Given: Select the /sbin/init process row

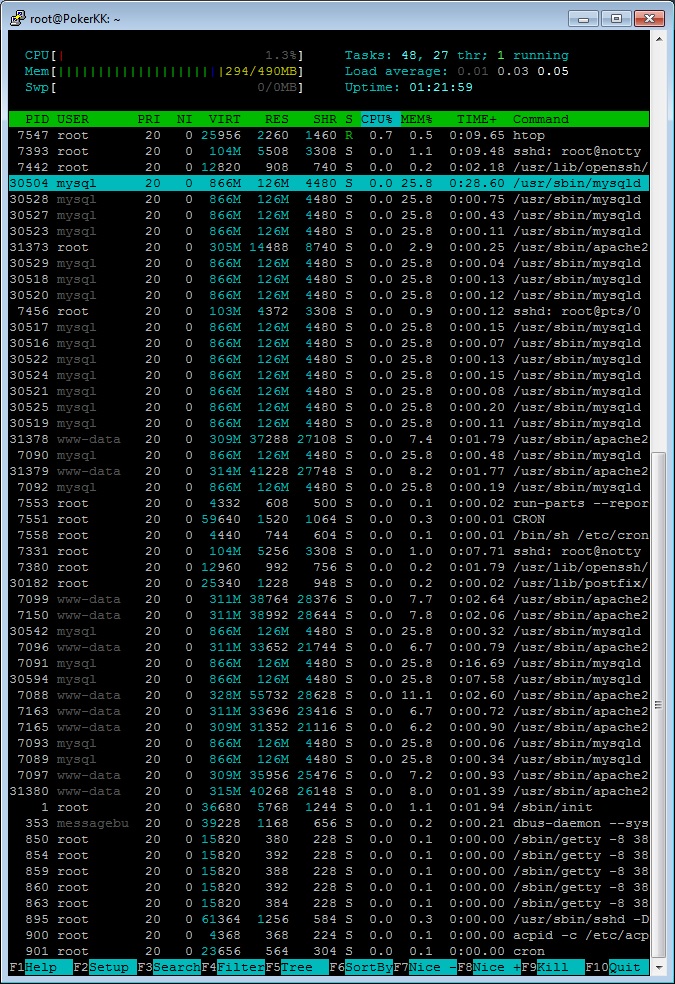Looking at the screenshot, I should (328, 807).
